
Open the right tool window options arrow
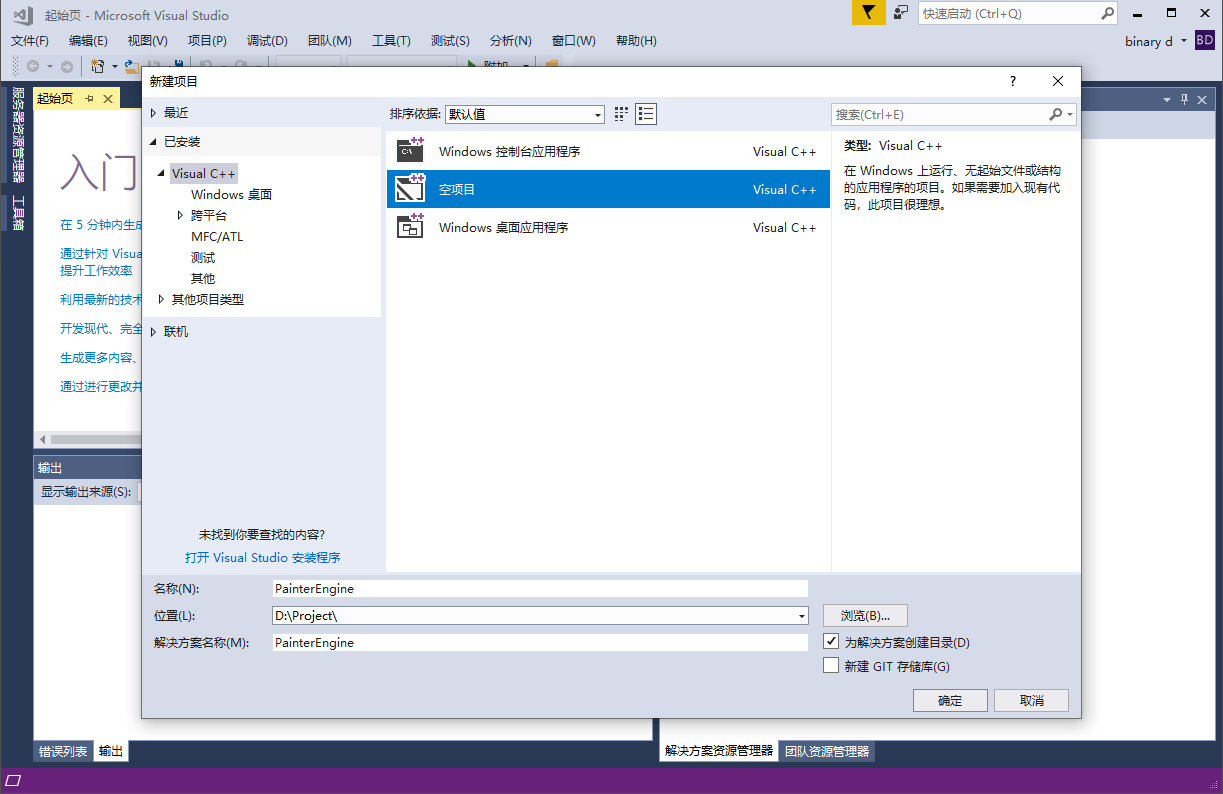tap(1167, 99)
